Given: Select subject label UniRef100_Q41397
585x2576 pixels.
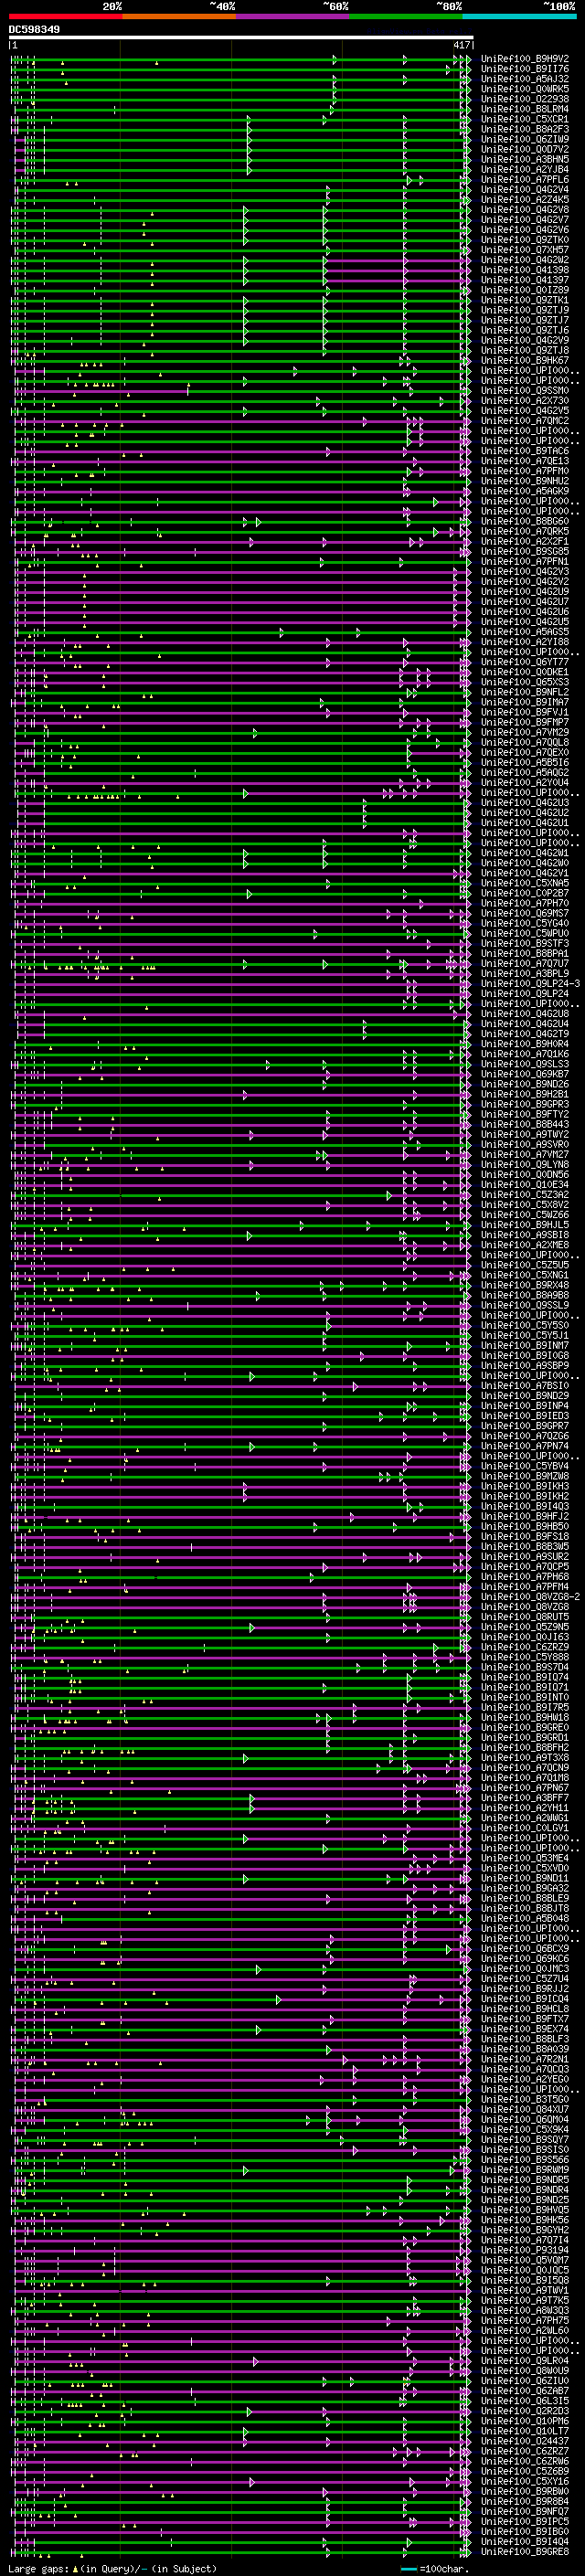Looking at the screenshot, I should [x=525, y=280].
